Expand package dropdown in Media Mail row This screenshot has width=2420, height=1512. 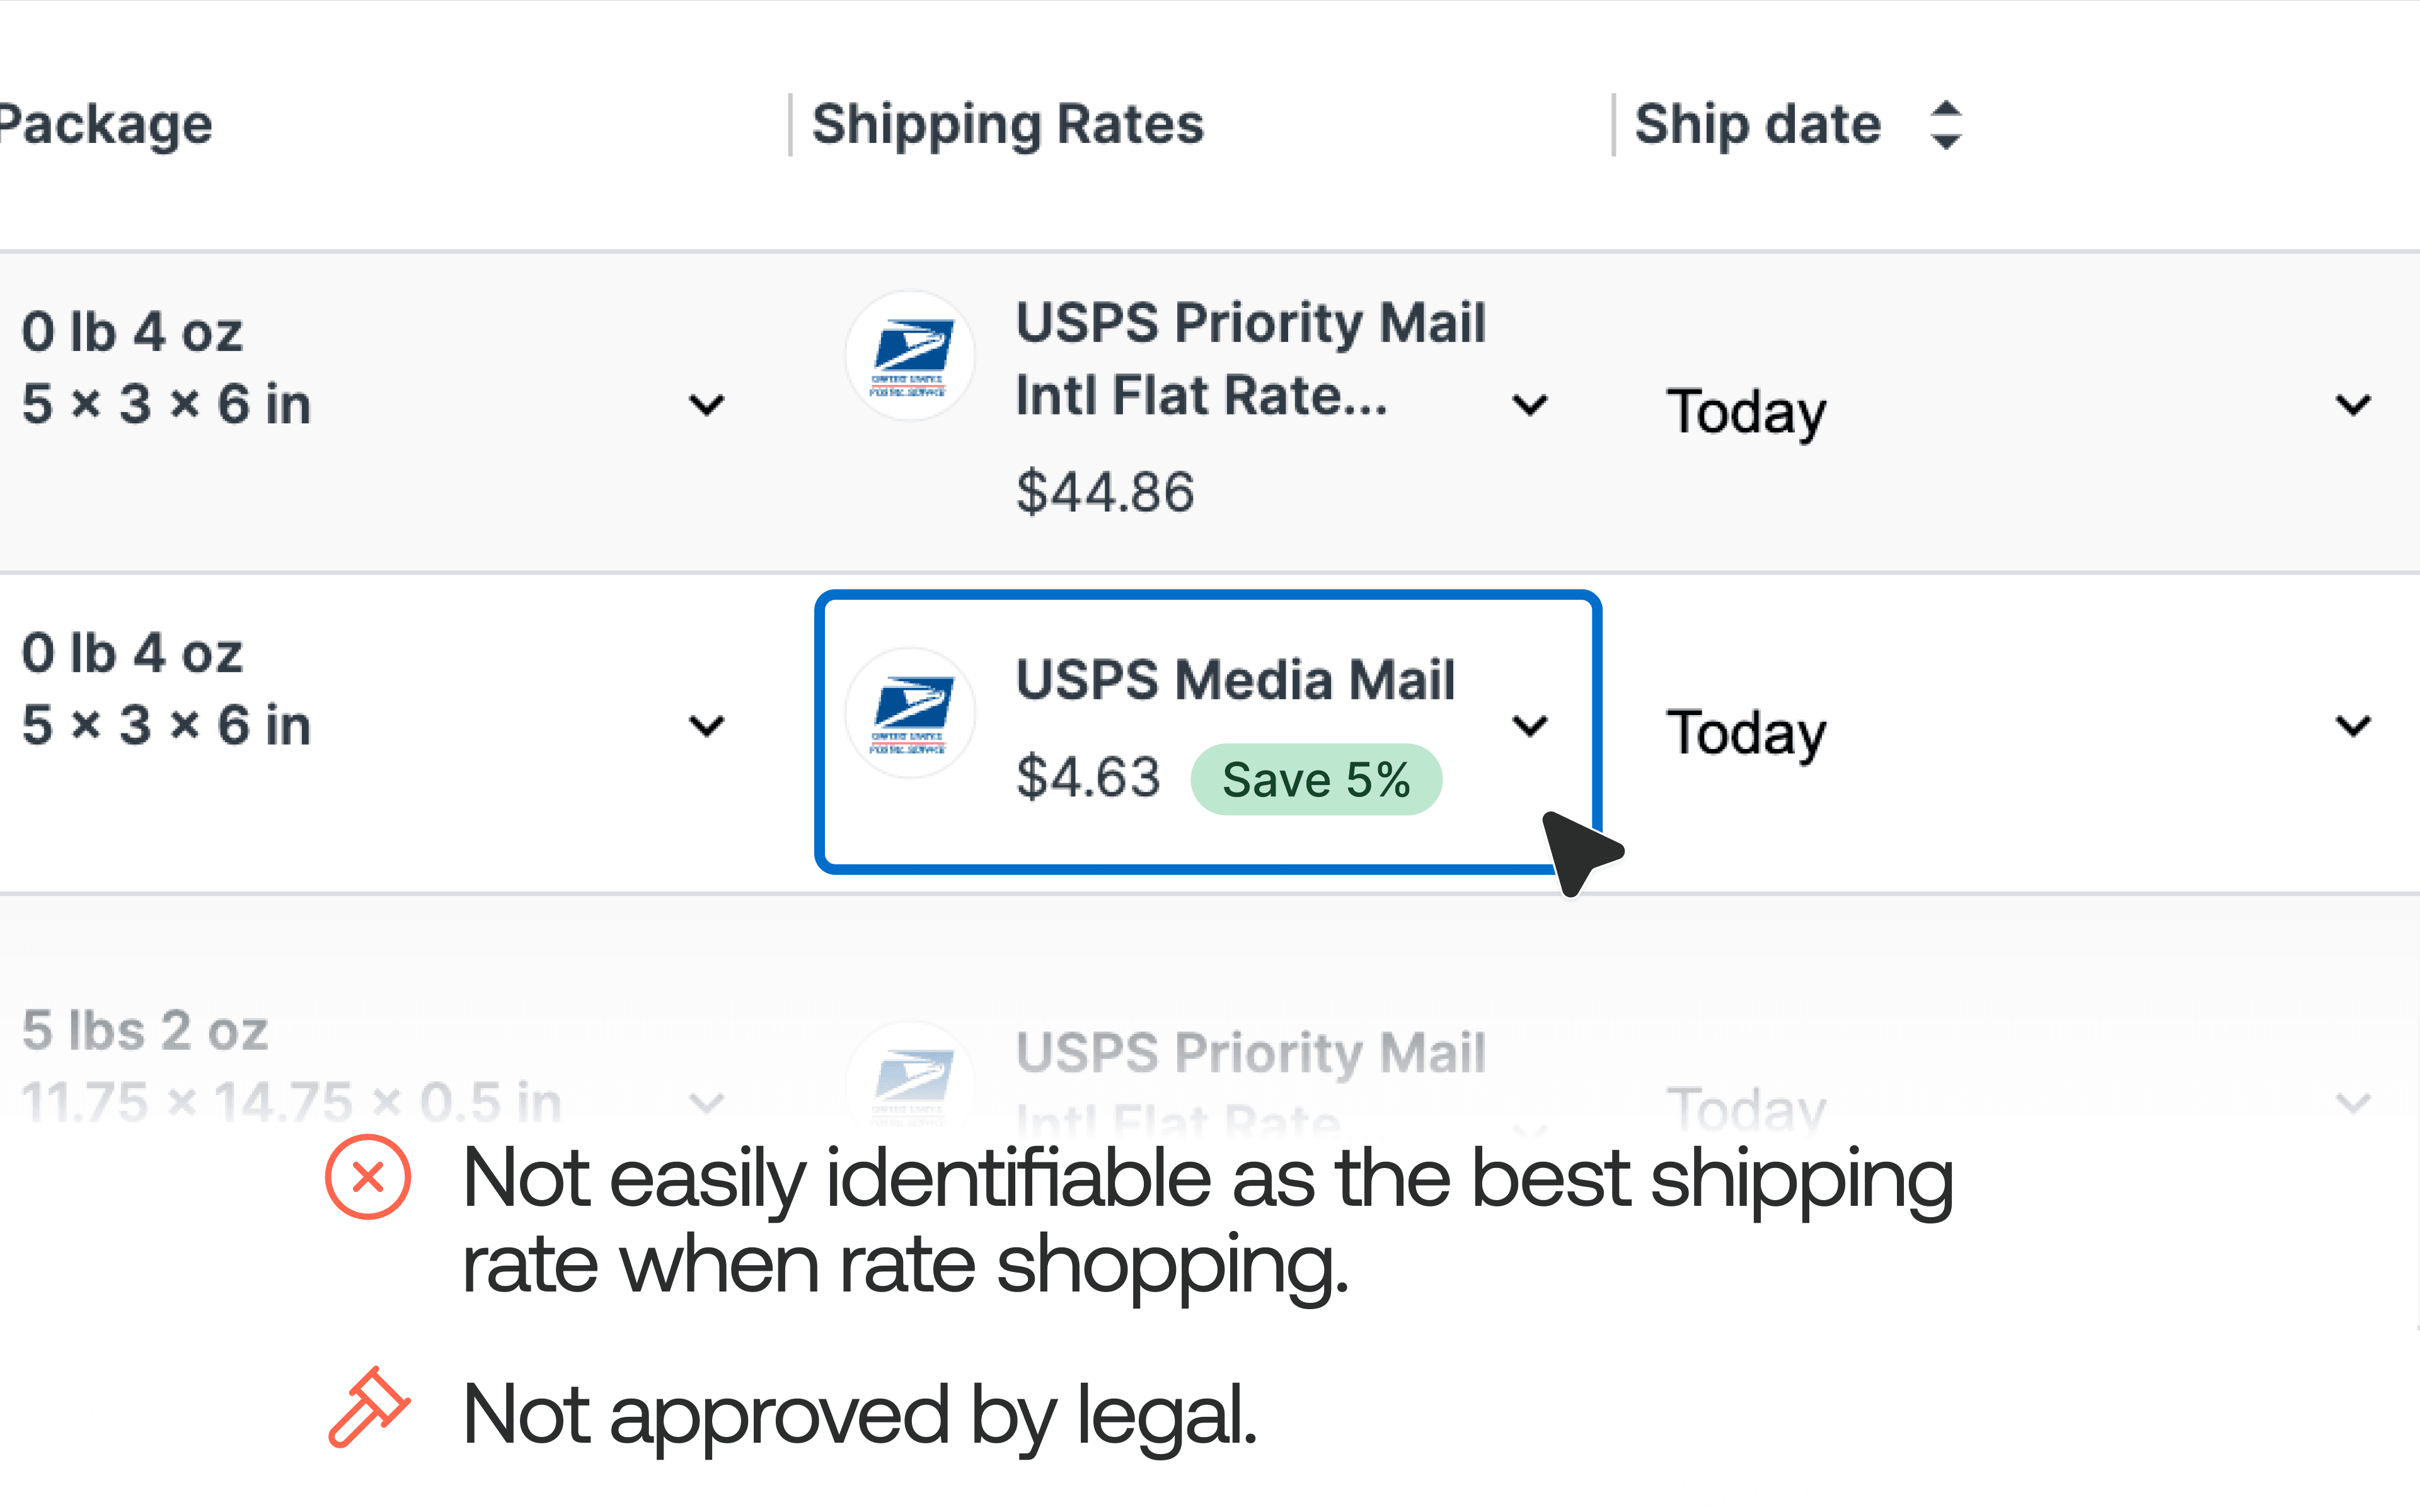pos(707,725)
